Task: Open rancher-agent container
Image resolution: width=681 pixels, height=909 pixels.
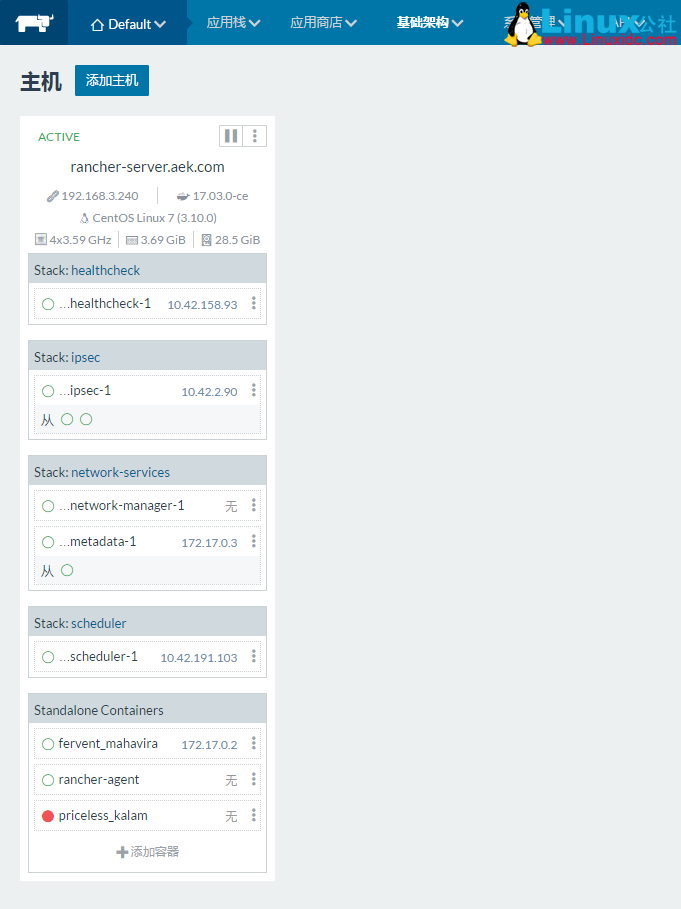Action: click(x=99, y=780)
